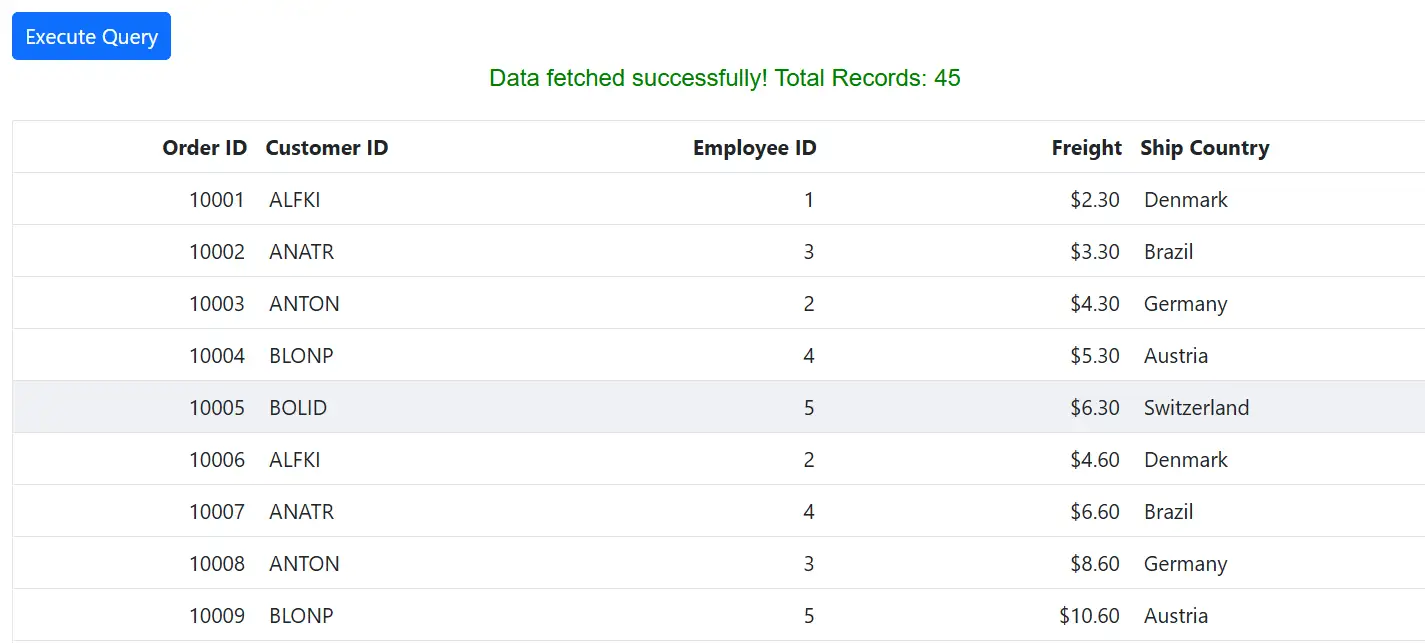The image size is (1425, 643).
Task: Select Order ID cell 10006
Action: coord(217,460)
